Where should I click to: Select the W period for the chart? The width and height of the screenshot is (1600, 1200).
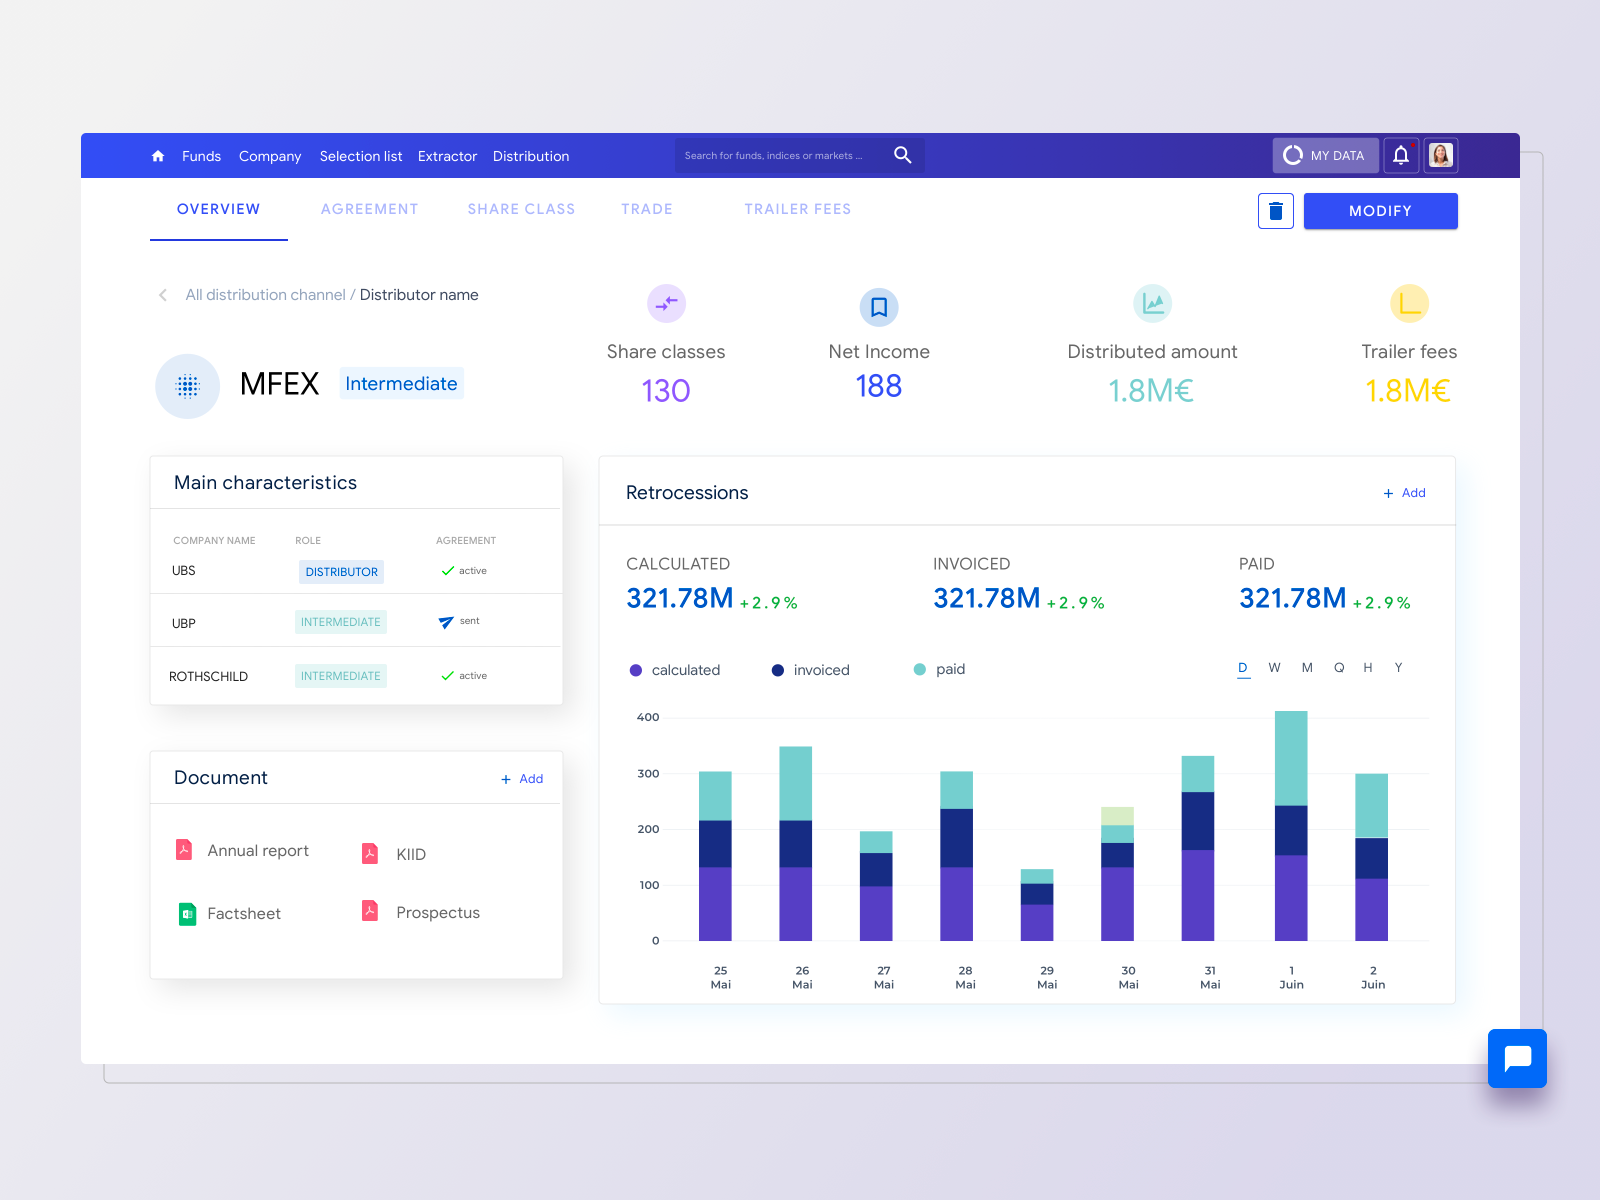click(1274, 667)
